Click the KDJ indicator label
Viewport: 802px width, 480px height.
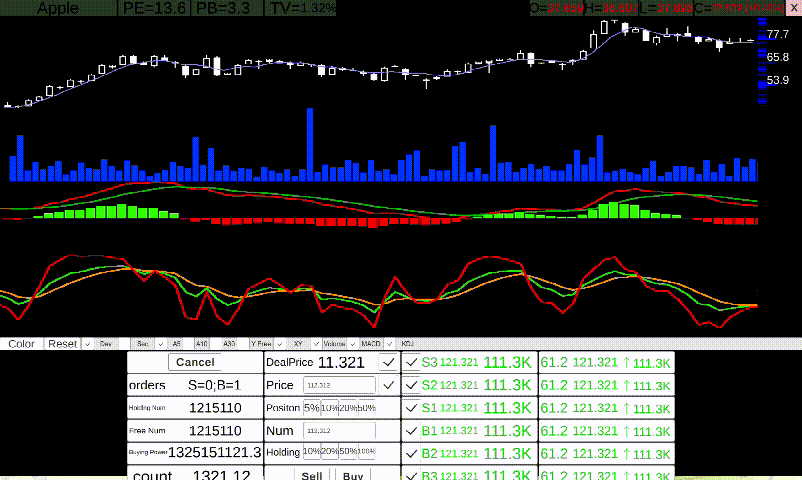[x=407, y=344]
